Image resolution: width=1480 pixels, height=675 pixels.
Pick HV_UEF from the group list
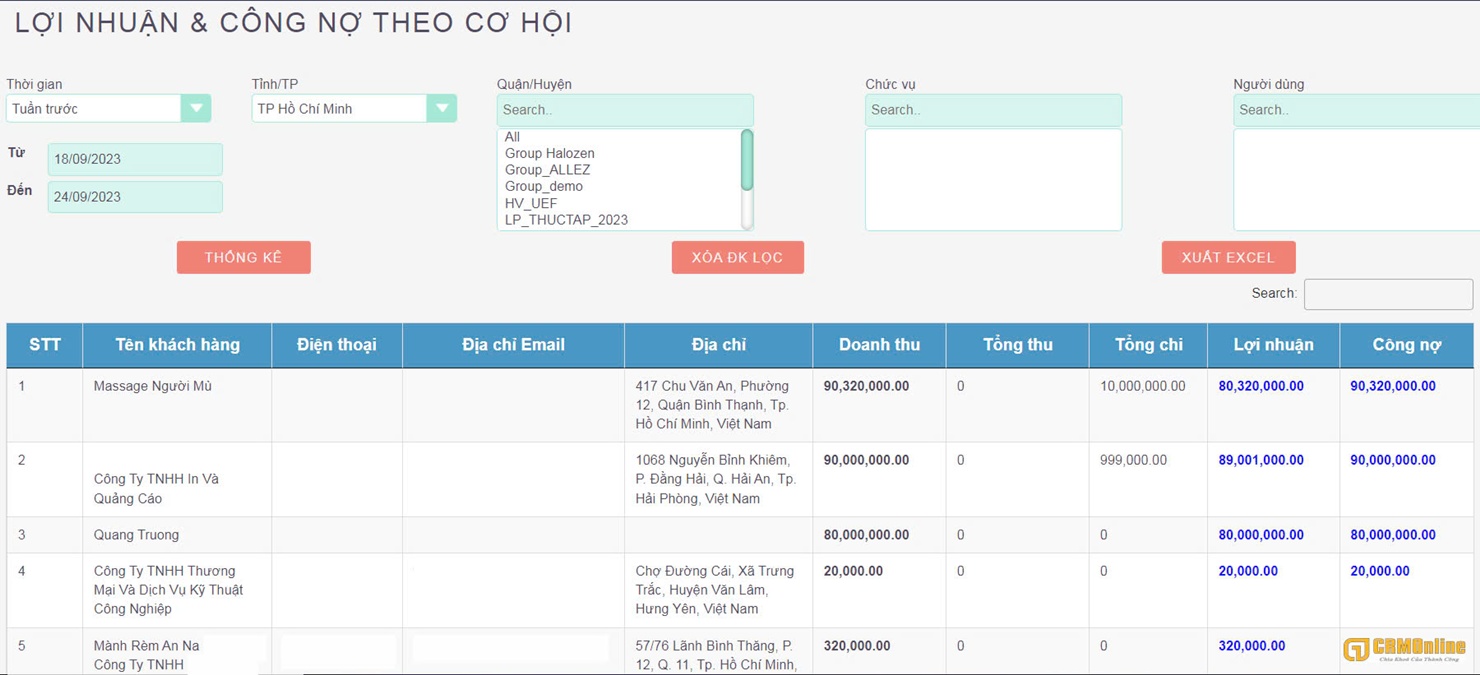click(530, 203)
